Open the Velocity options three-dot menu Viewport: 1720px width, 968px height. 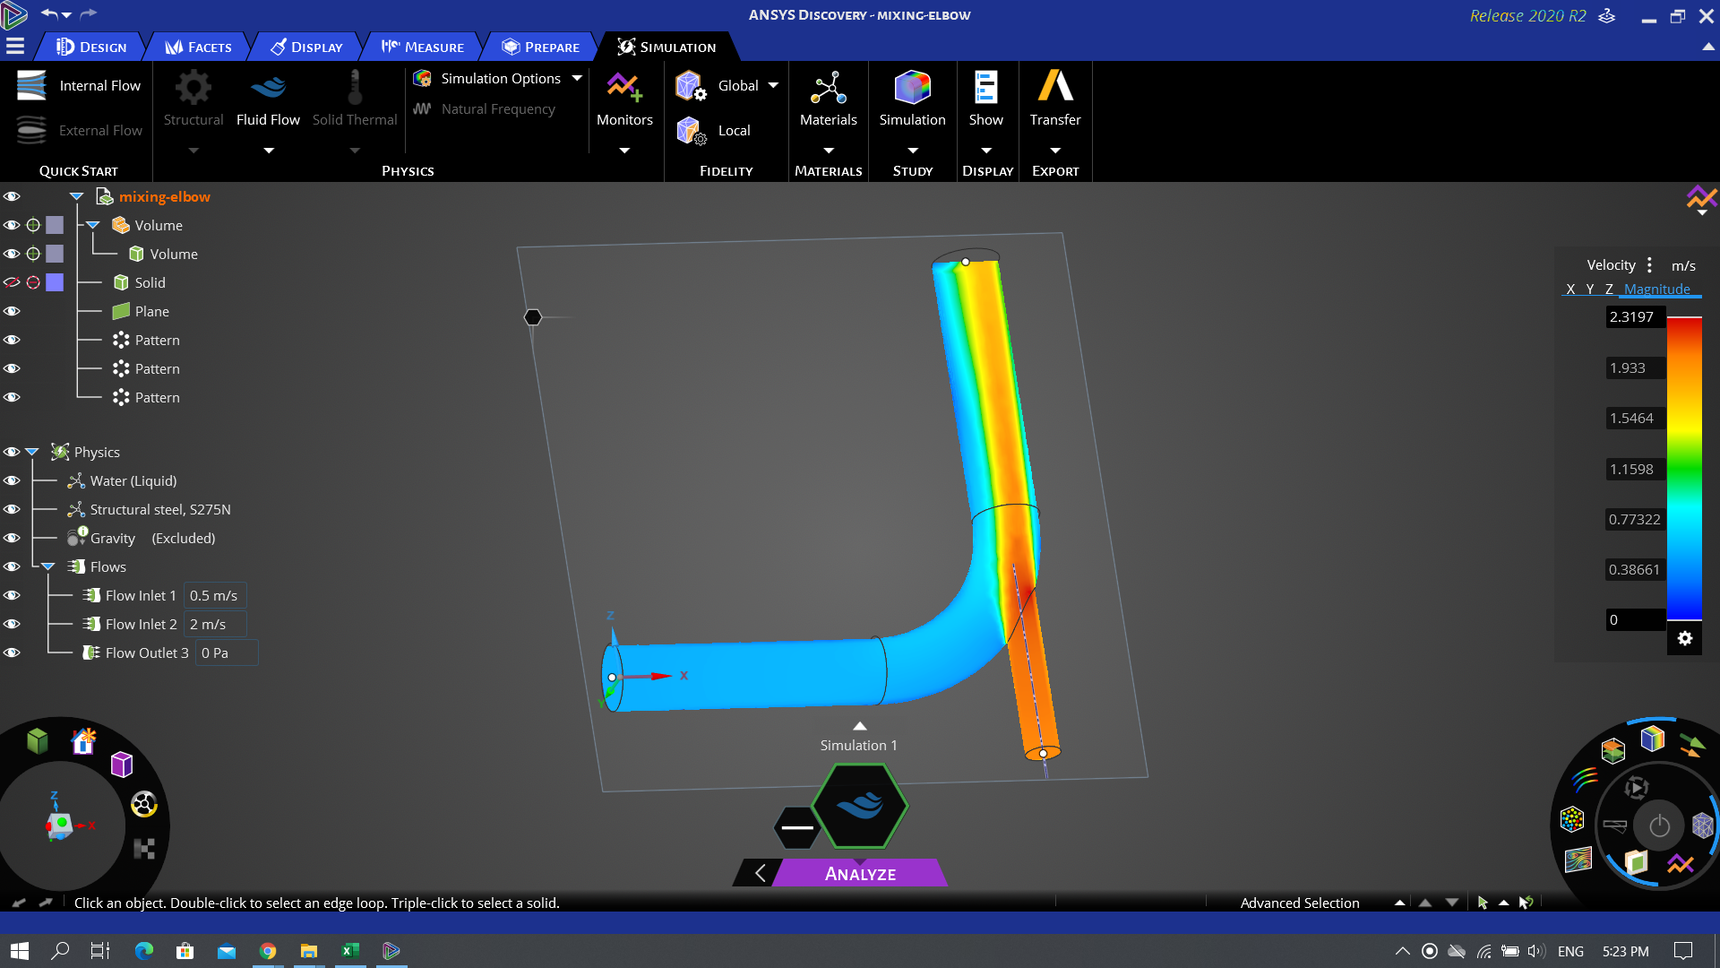point(1650,265)
